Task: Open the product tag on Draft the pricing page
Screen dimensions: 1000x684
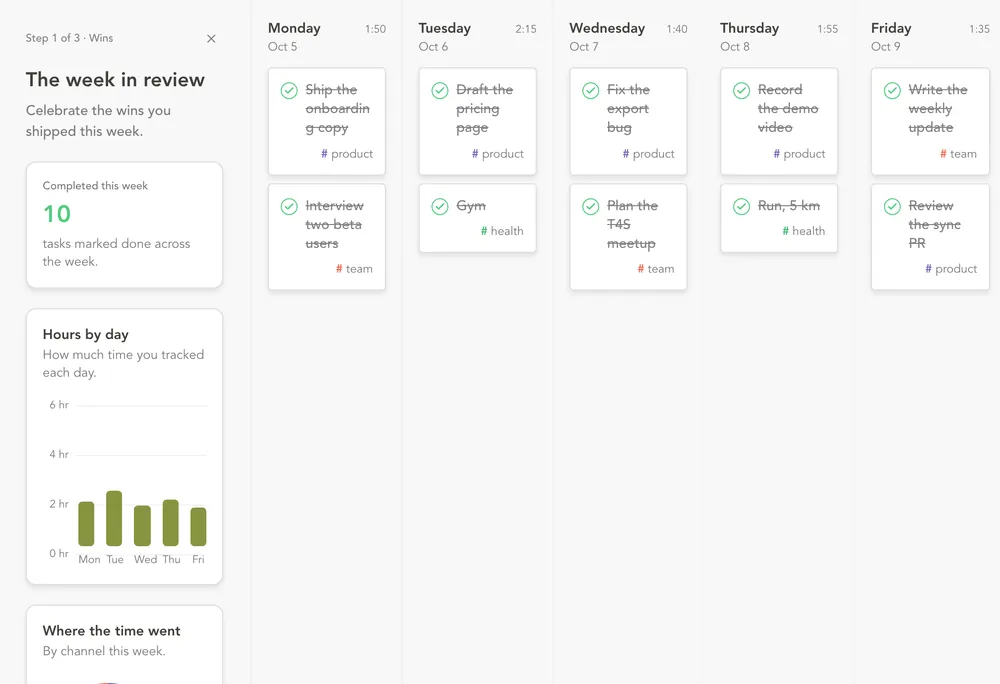Action: pyautogui.click(x=497, y=154)
